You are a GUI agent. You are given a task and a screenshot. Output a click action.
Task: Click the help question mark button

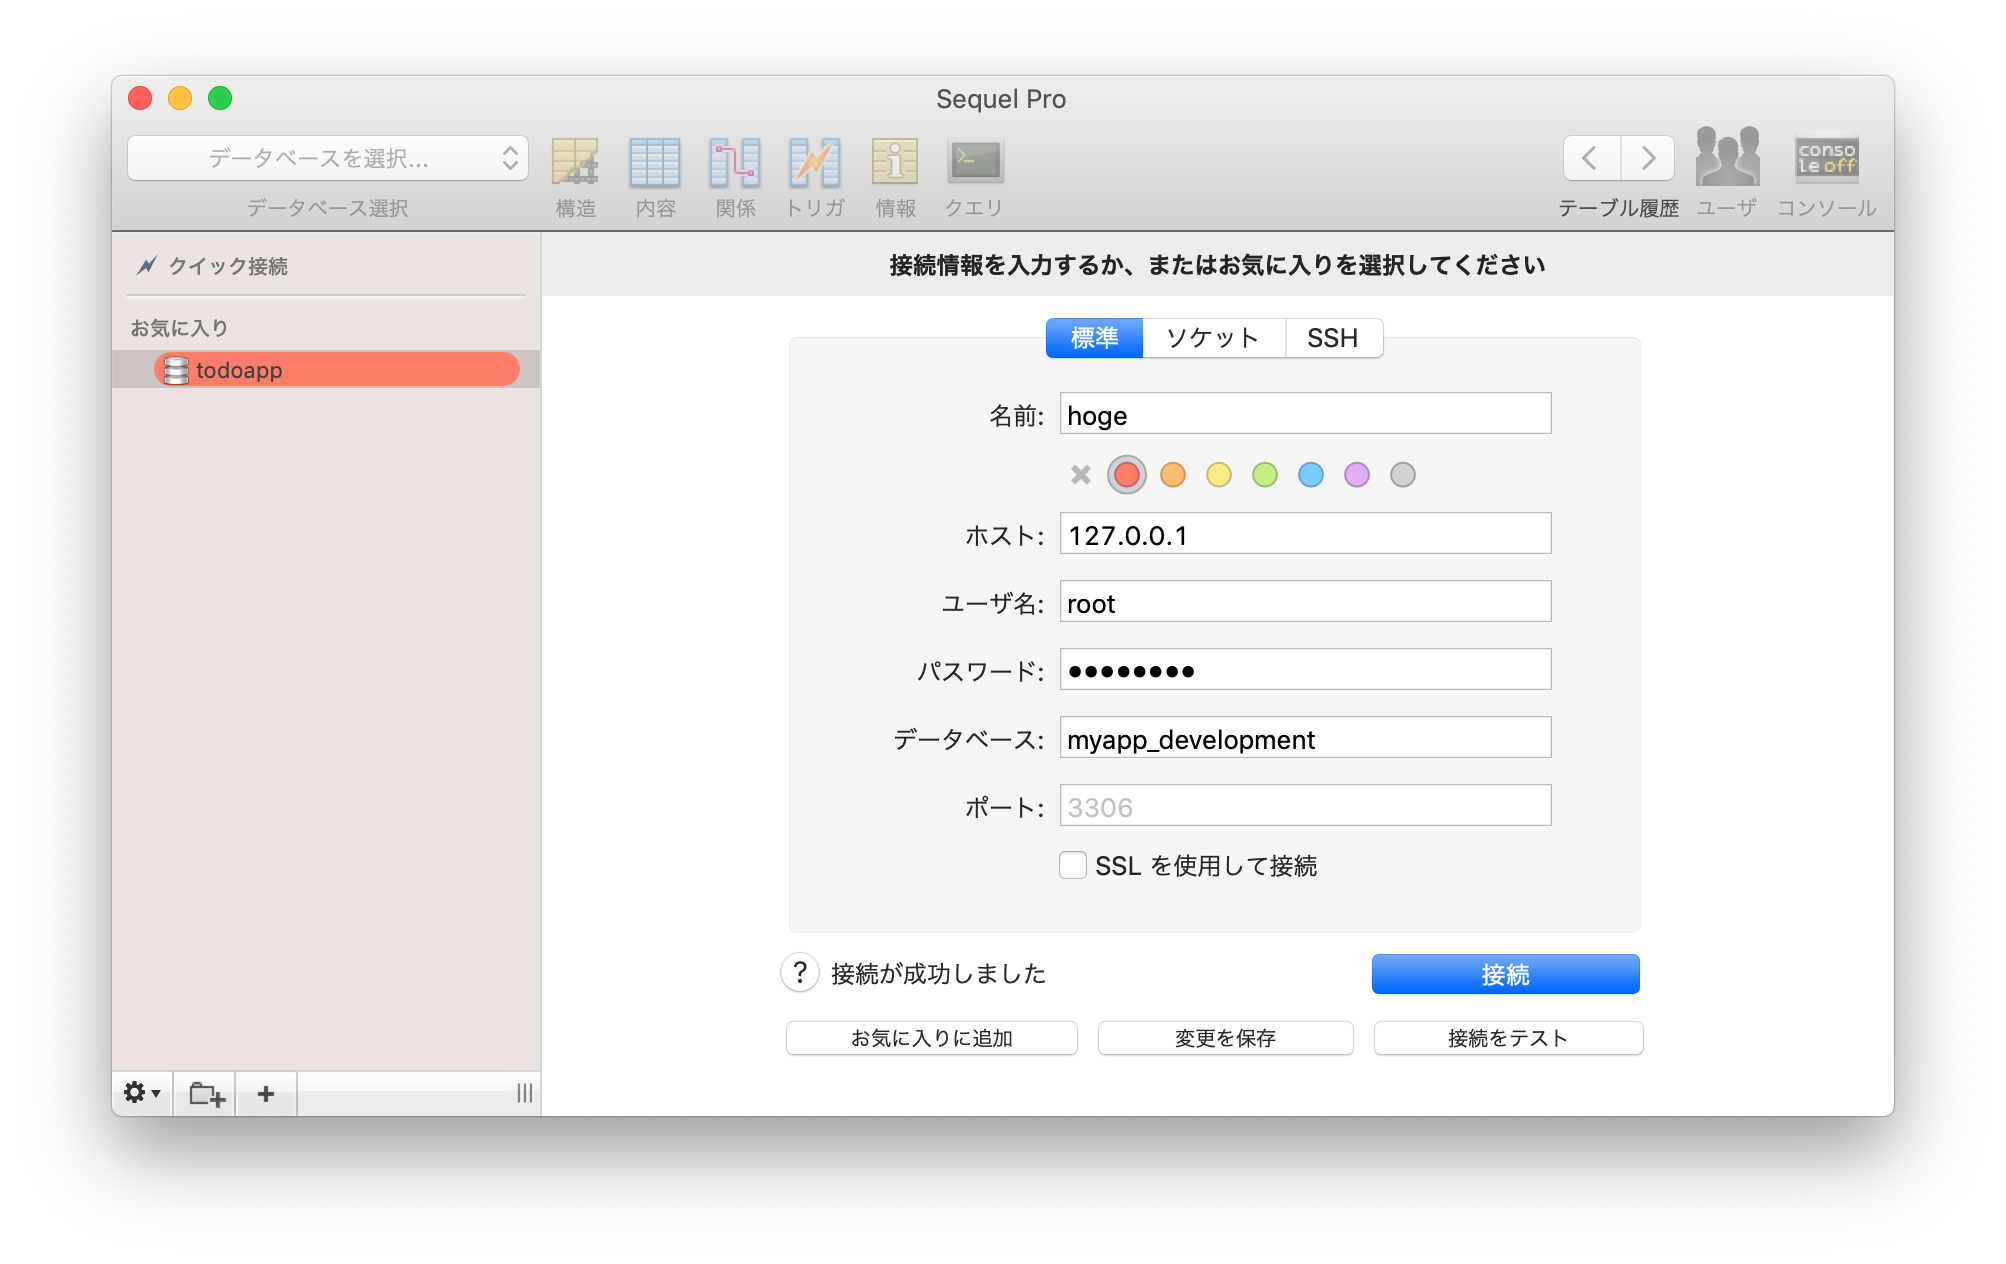click(800, 973)
